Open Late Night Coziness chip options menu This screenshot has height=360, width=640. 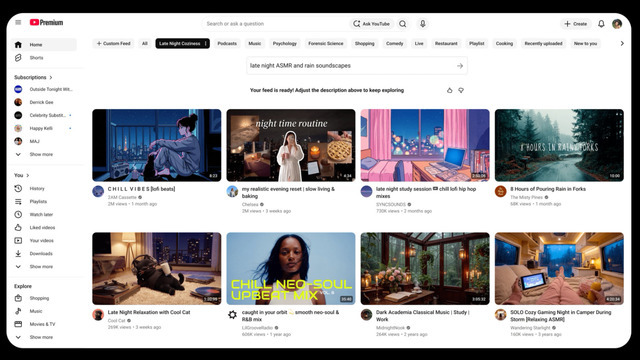(205, 43)
